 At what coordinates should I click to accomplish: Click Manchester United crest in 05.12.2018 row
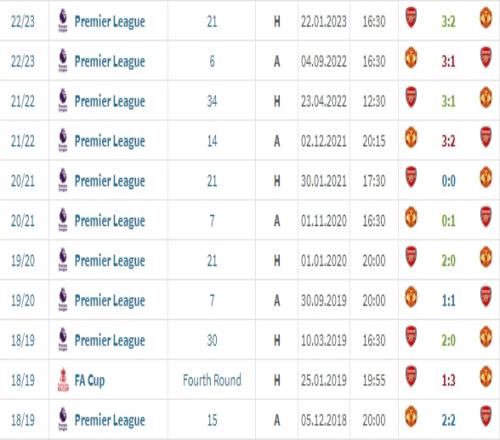411,416
